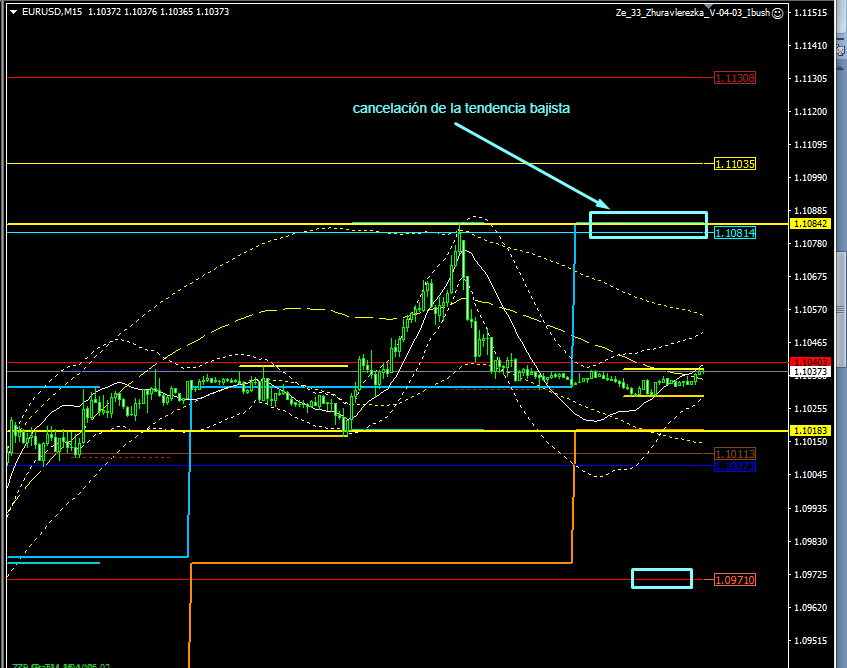Click 1.10990 on the price axis
The height and width of the screenshot is (668, 847).
(810, 178)
